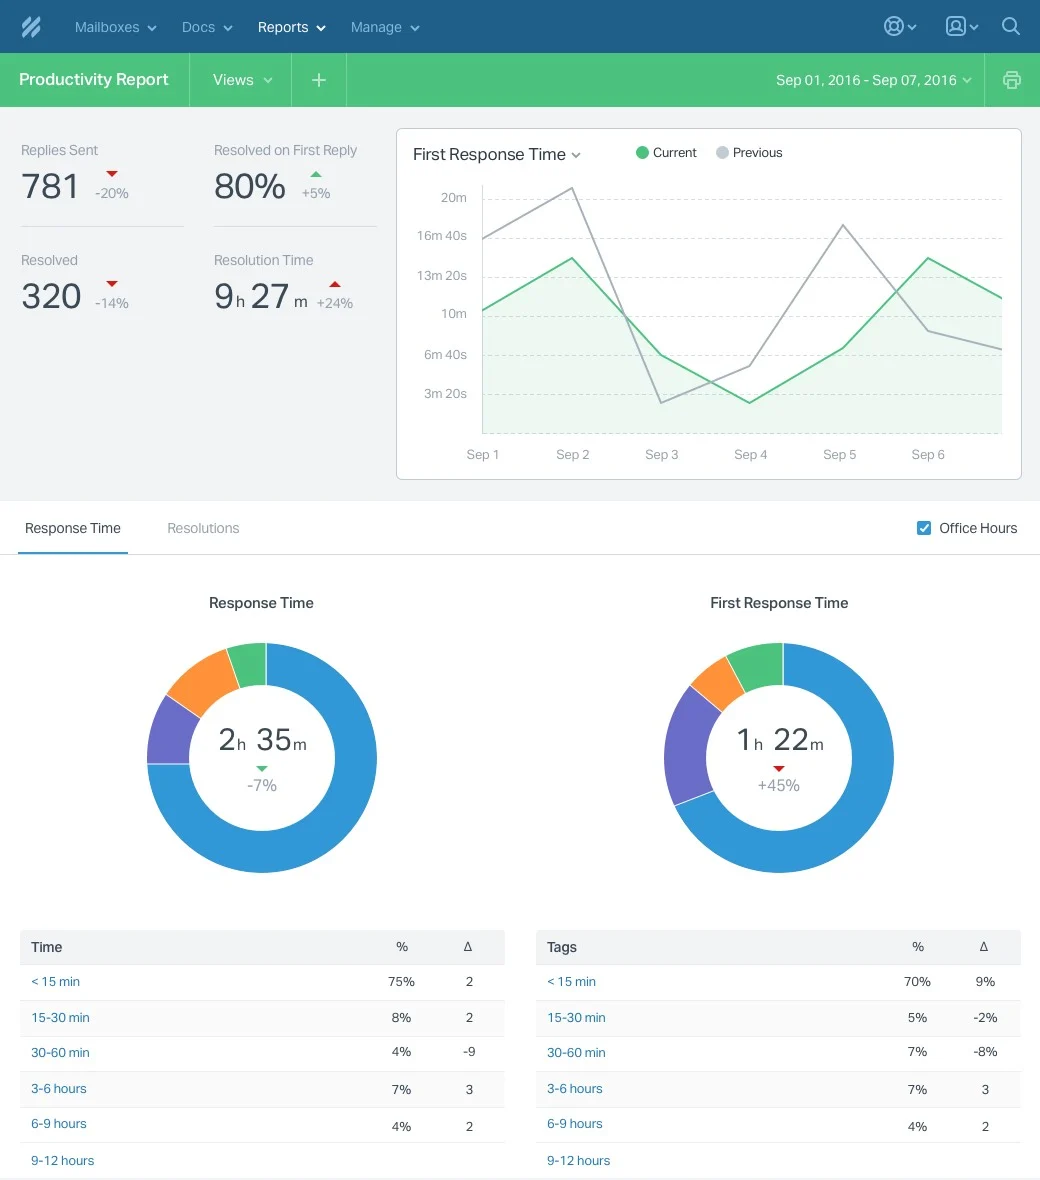Click the Sep 4 point on line chart
The height and width of the screenshot is (1180, 1040).
[x=750, y=403]
